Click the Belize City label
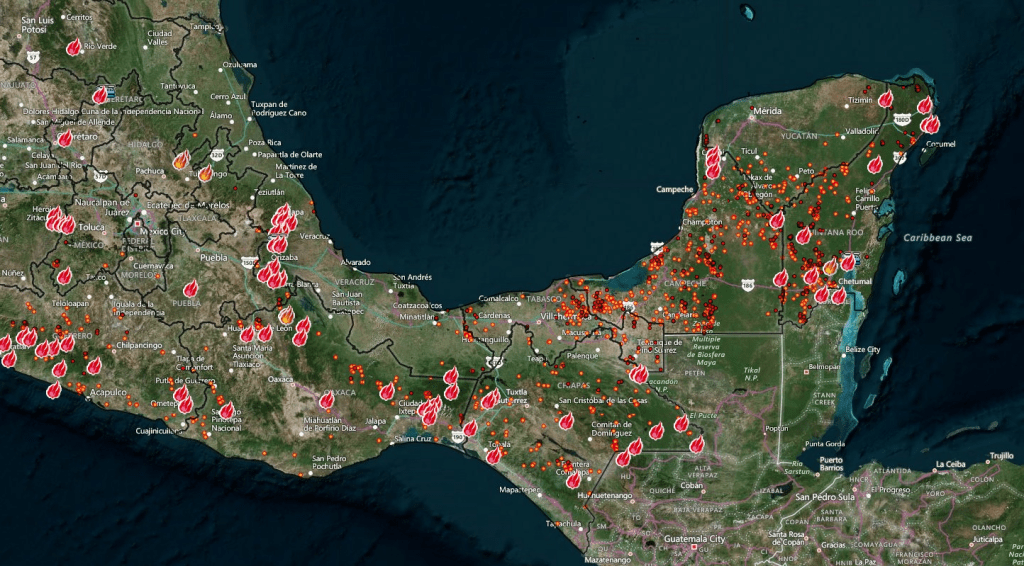 tap(863, 350)
